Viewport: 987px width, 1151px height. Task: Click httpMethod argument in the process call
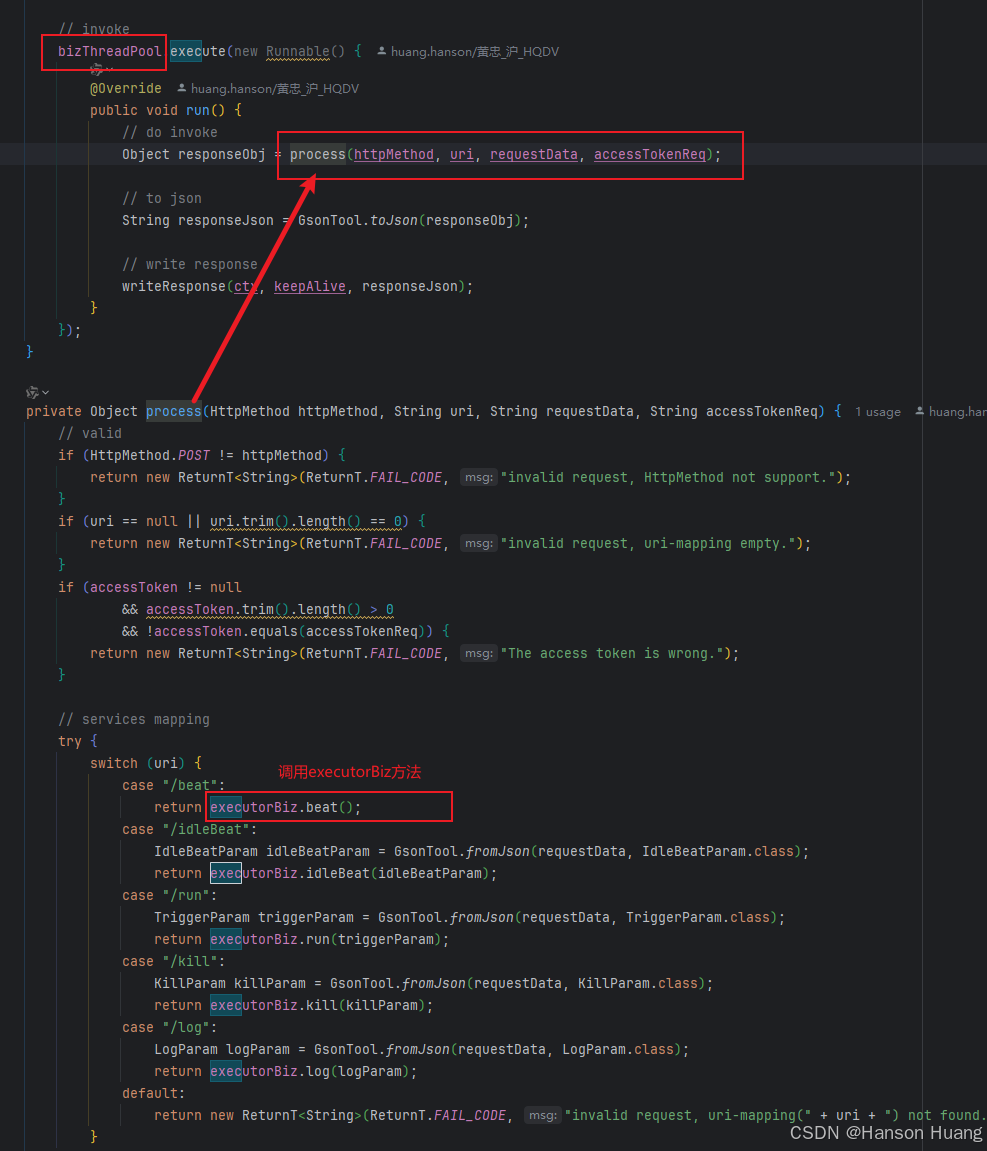click(393, 154)
